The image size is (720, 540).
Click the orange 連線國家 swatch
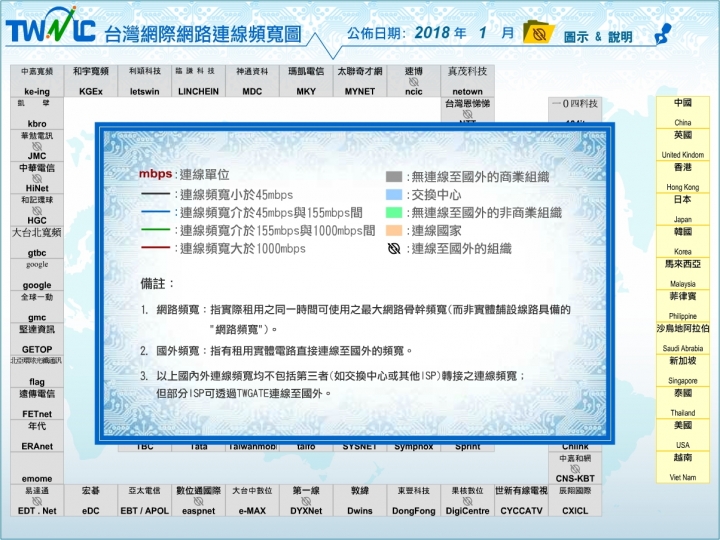tap(394, 231)
